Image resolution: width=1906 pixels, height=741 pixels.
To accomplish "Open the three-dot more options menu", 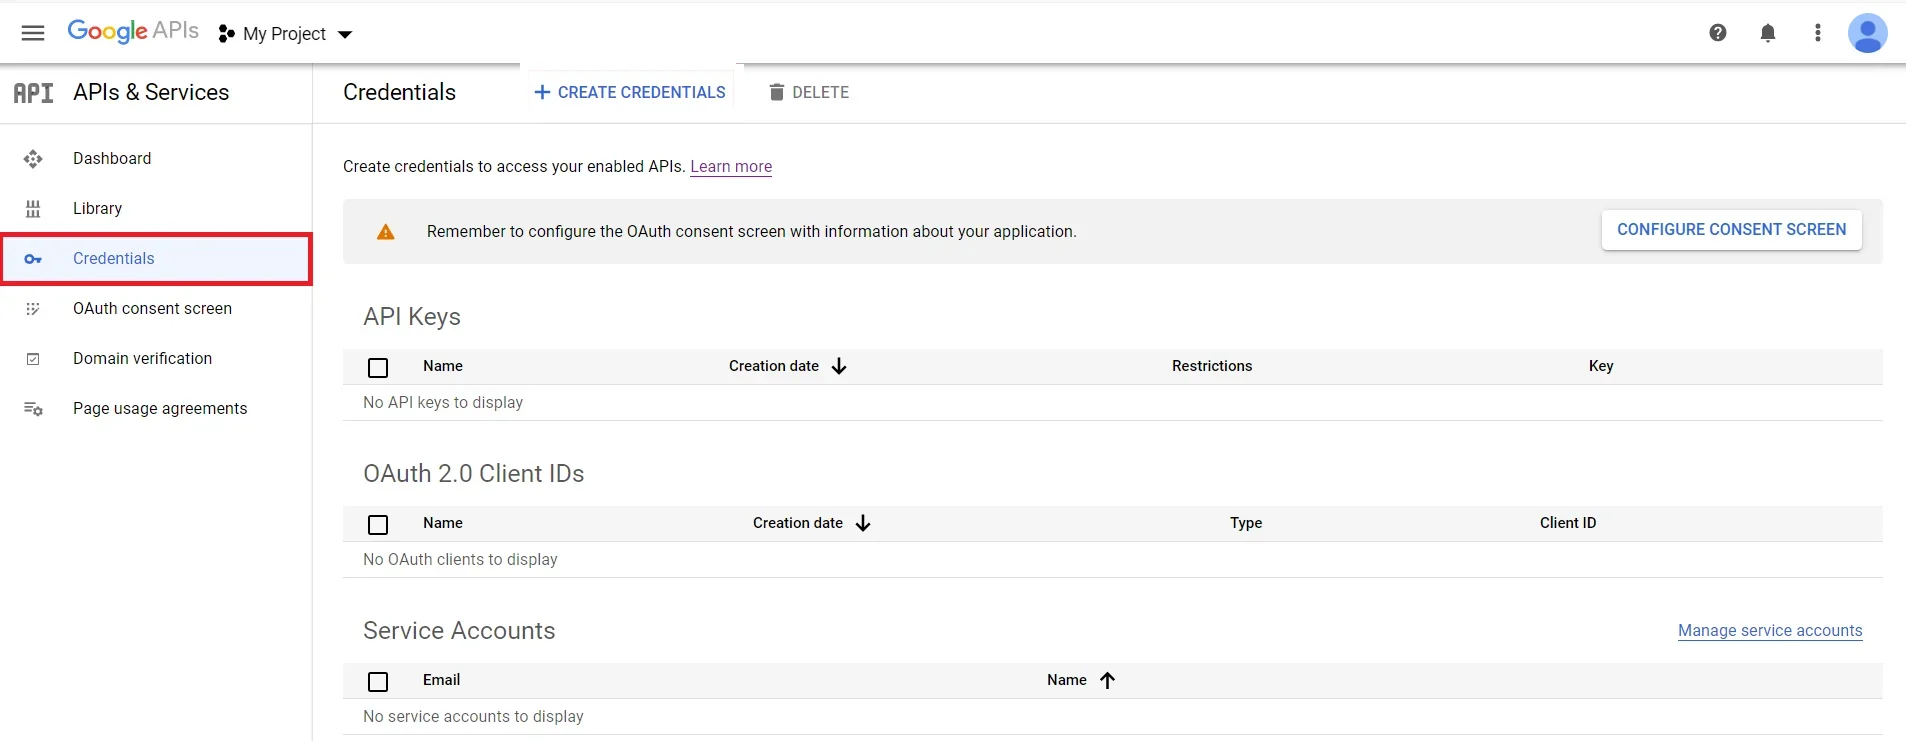I will click(x=1818, y=33).
